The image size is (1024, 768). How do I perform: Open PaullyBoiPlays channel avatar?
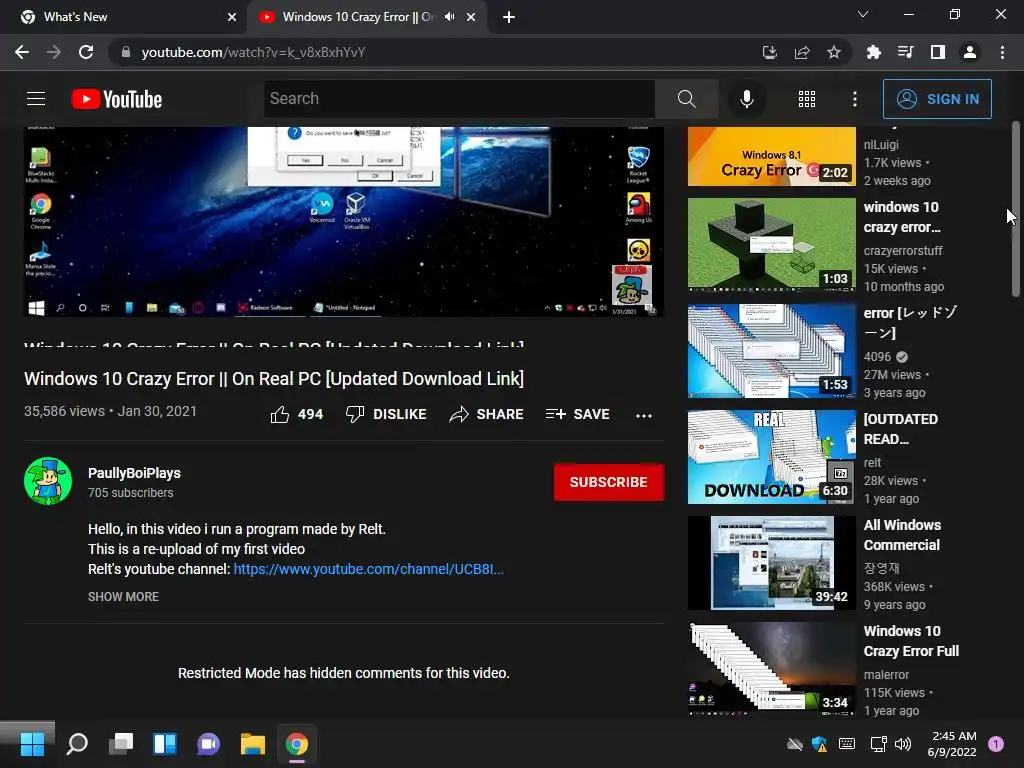point(48,481)
